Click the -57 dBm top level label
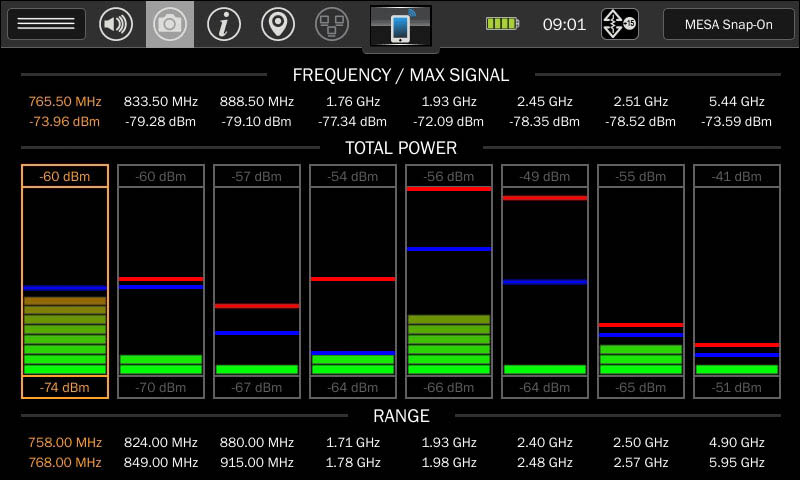The height and width of the screenshot is (480, 800). coord(257,177)
